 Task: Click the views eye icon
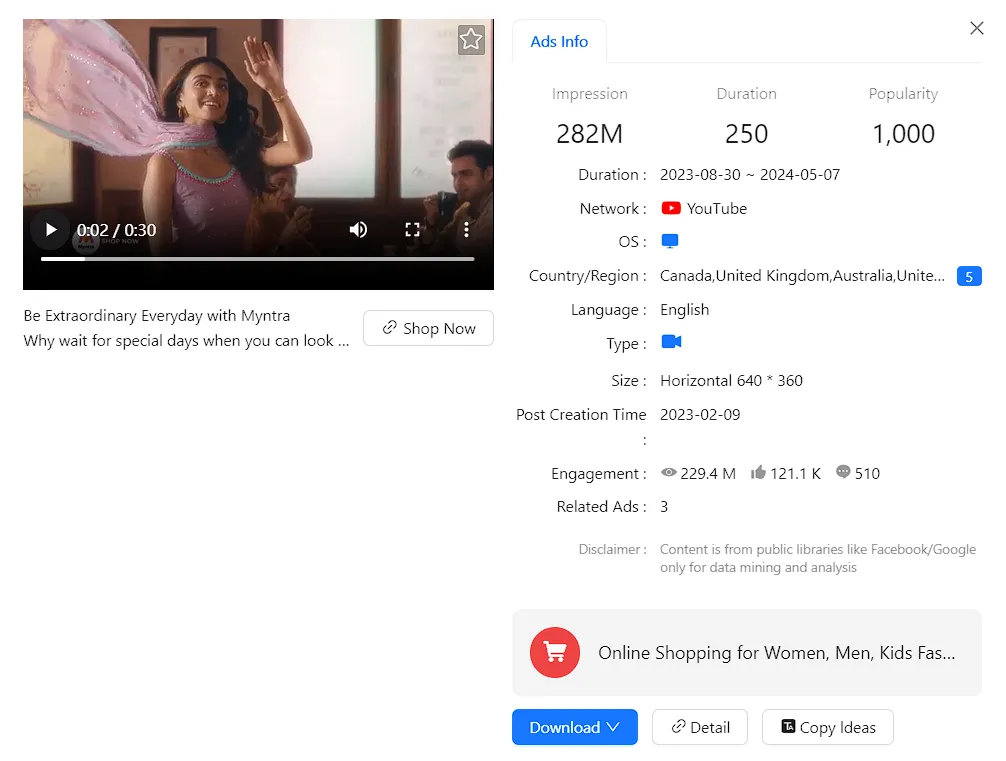click(669, 473)
